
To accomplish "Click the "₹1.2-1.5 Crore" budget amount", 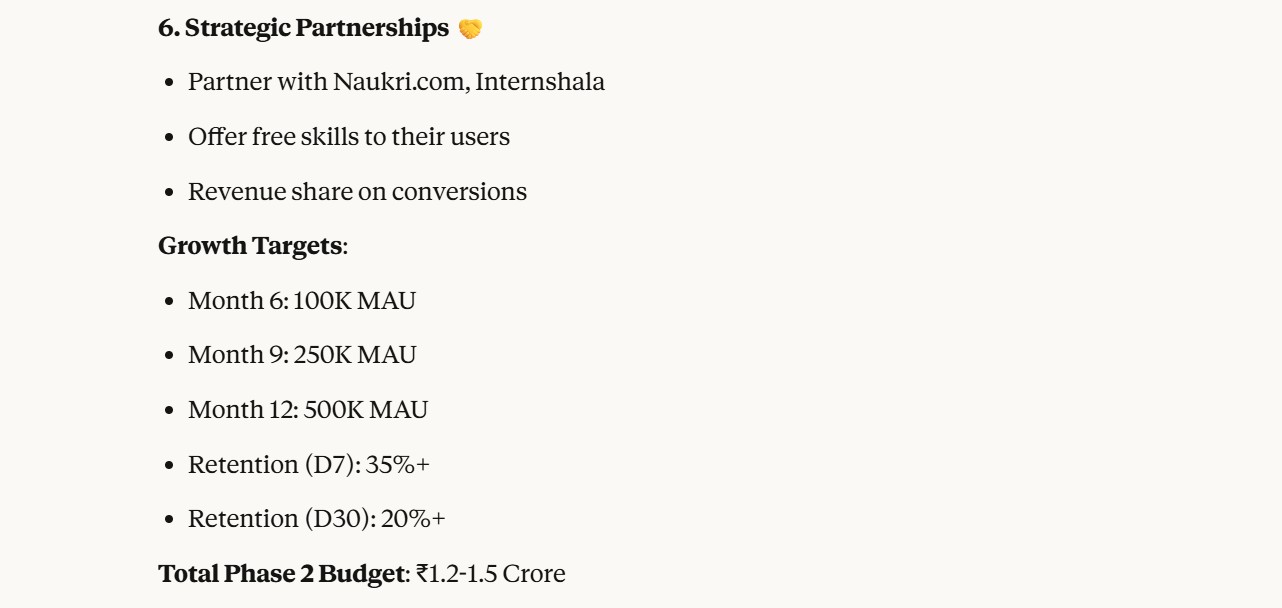I will [x=491, y=574].
